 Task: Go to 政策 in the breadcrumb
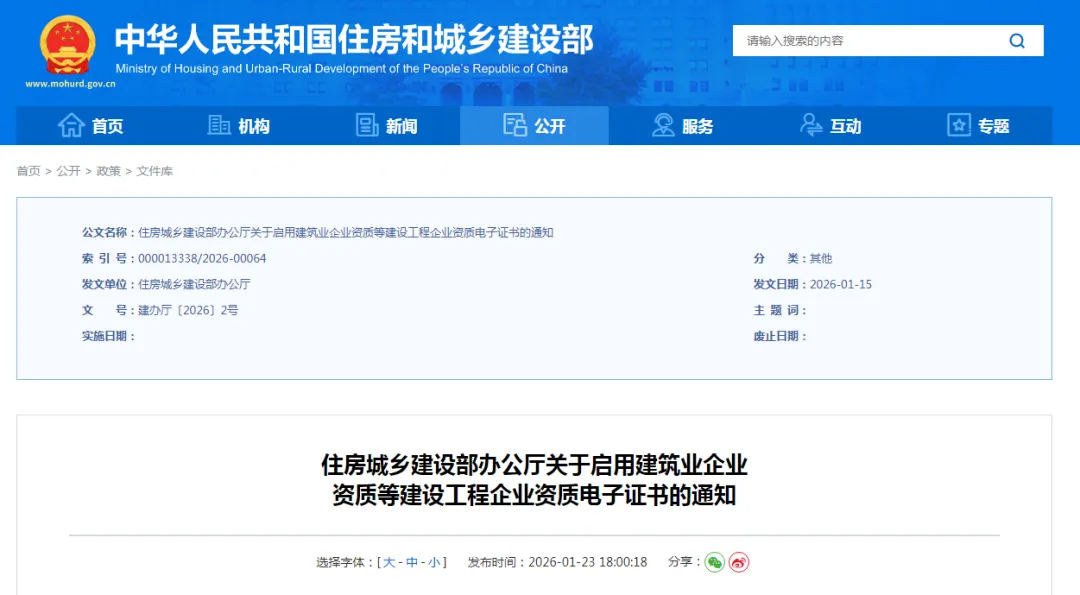pos(108,171)
